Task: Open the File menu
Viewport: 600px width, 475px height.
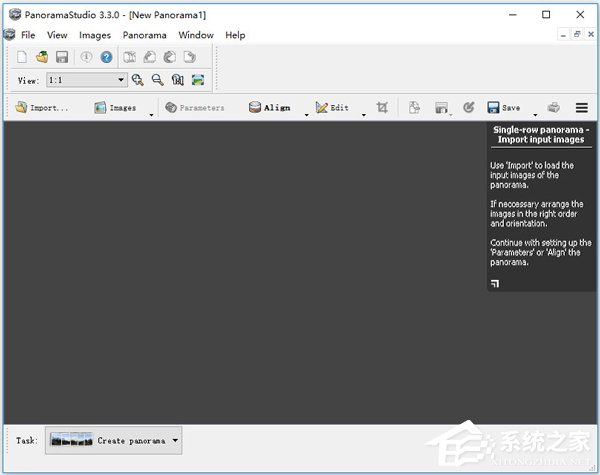Action: pyautogui.click(x=28, y=35)
